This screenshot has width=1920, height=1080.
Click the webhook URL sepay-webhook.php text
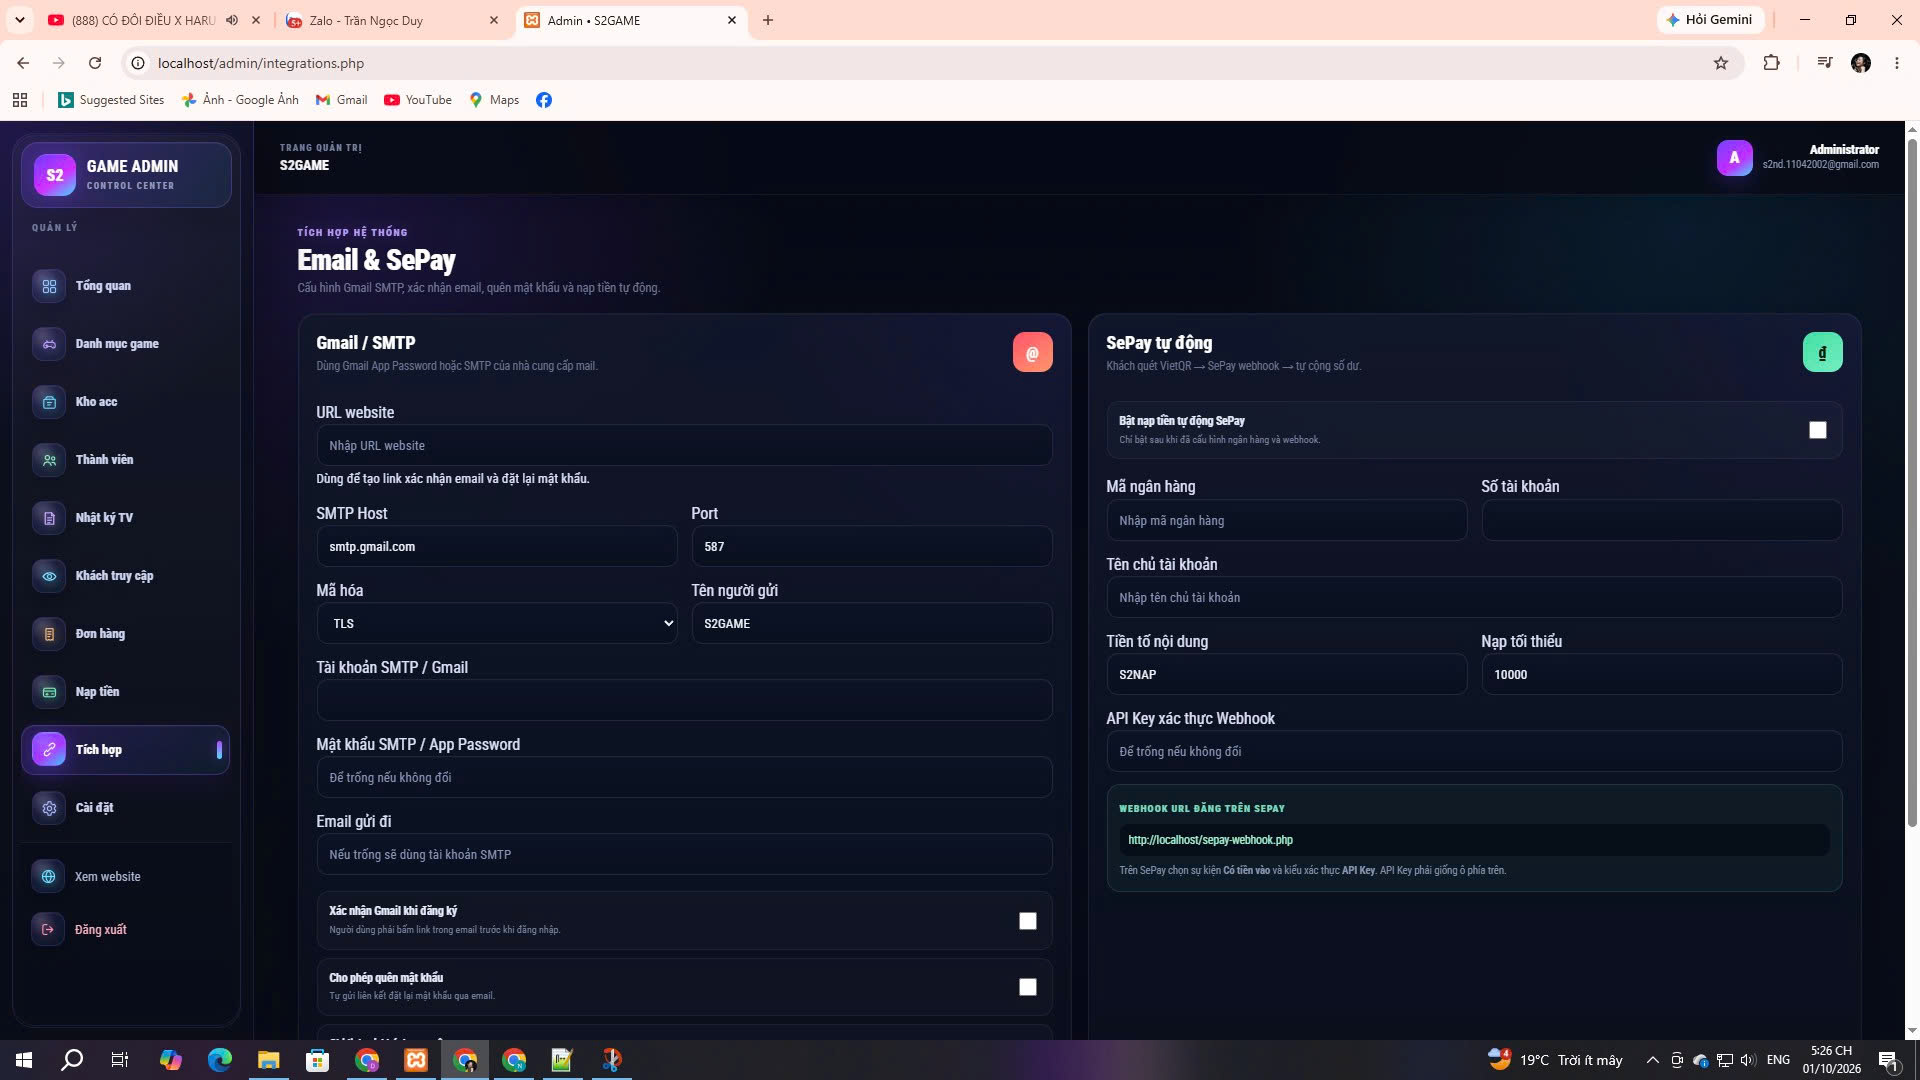point(1210,840)
